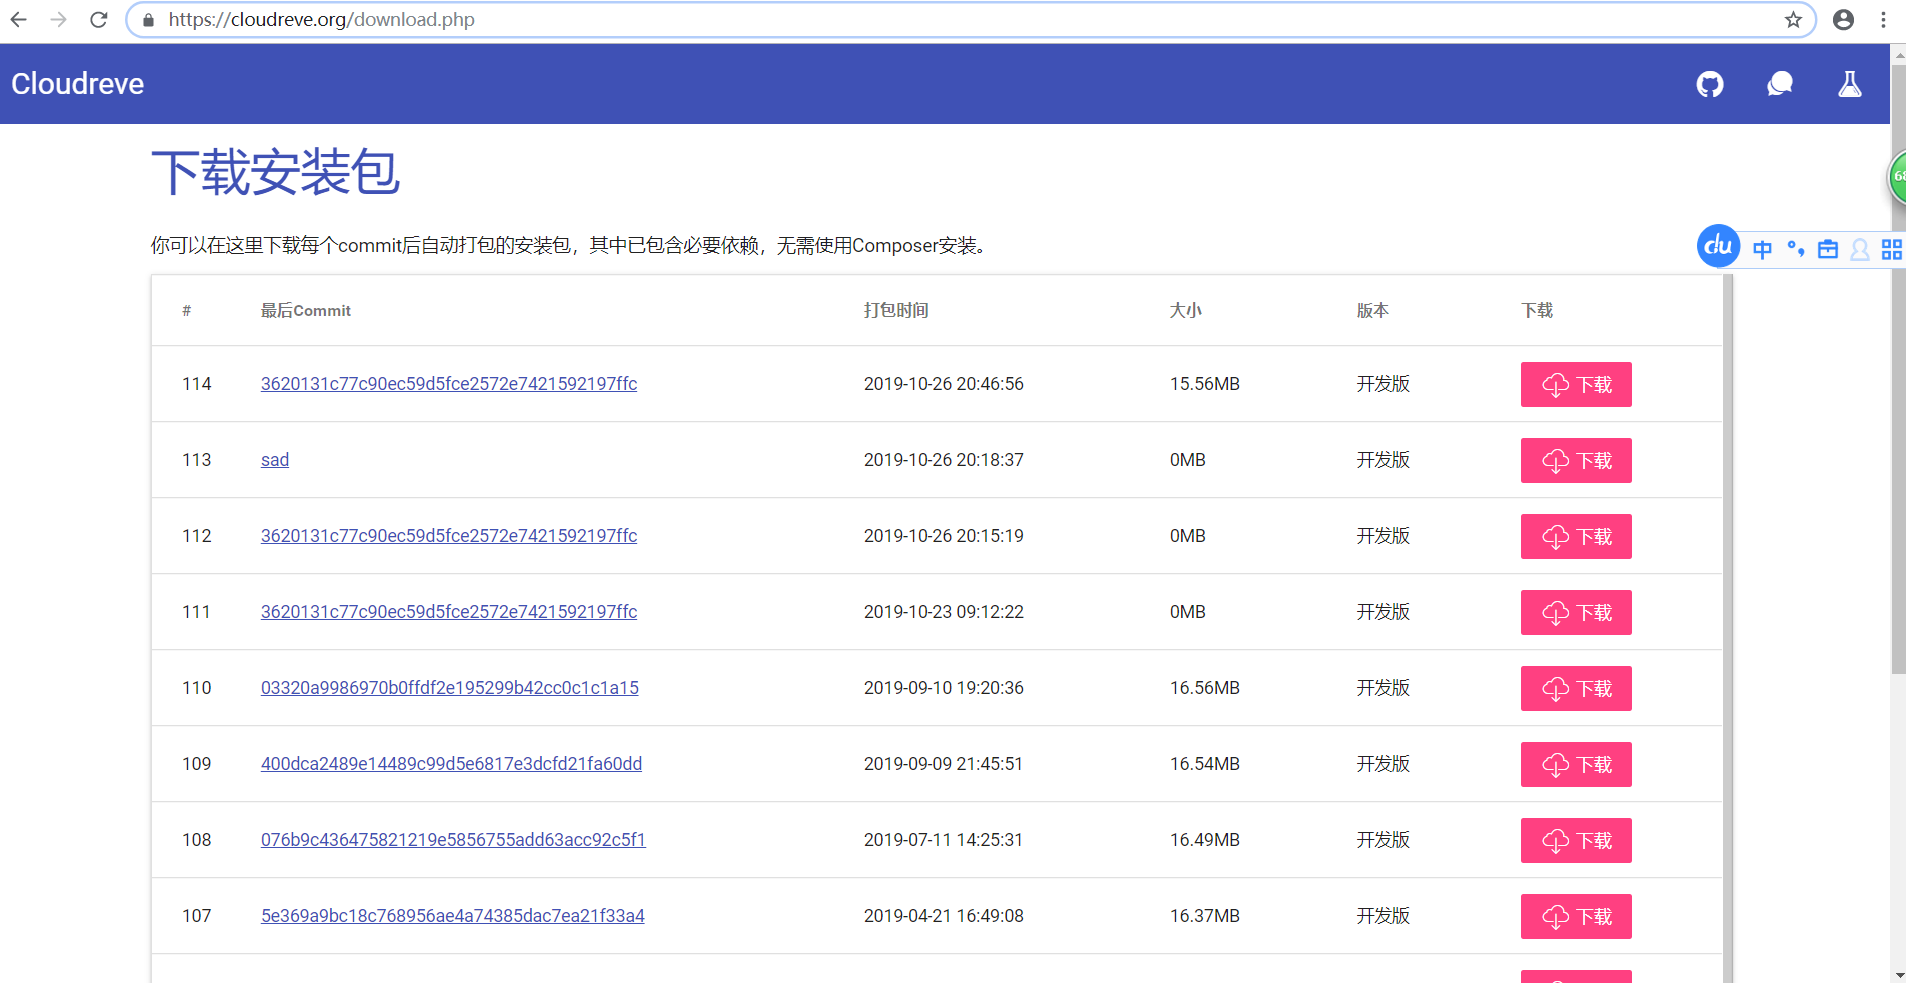
Task: Download build 114 with its 下载 button
Action: coord(1576,384)
